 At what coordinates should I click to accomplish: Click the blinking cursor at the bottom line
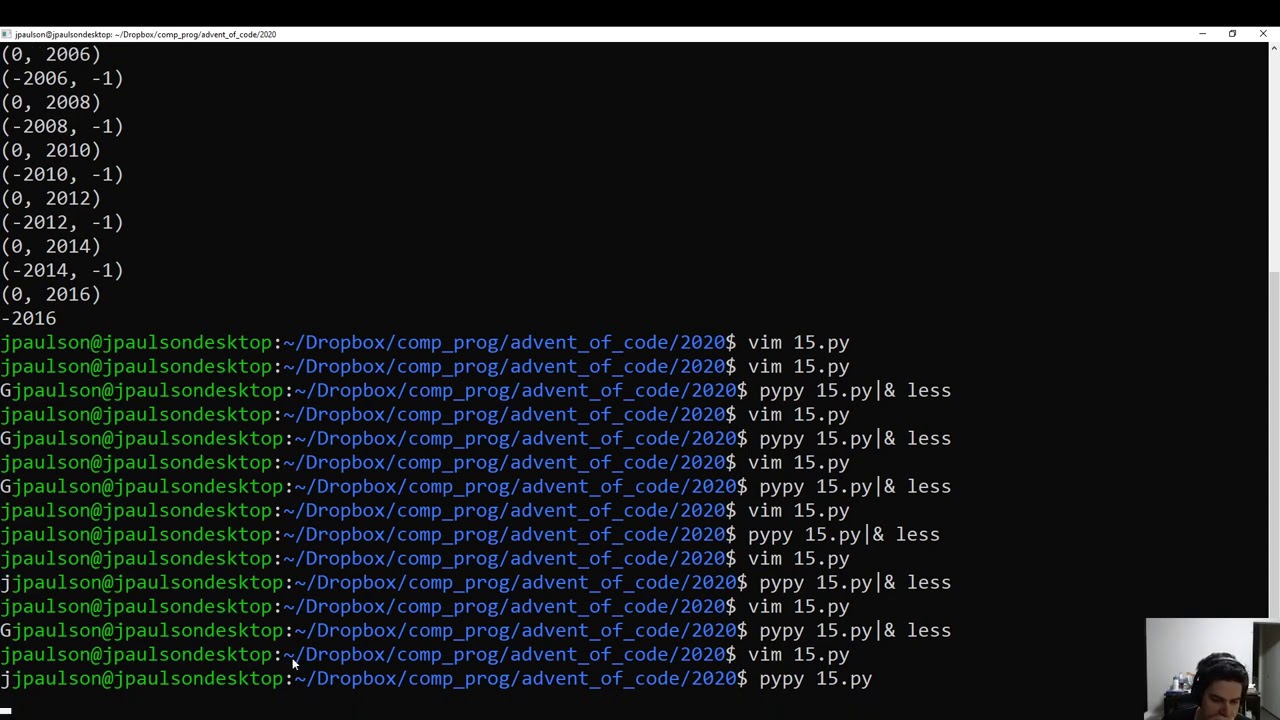(6, 710)
